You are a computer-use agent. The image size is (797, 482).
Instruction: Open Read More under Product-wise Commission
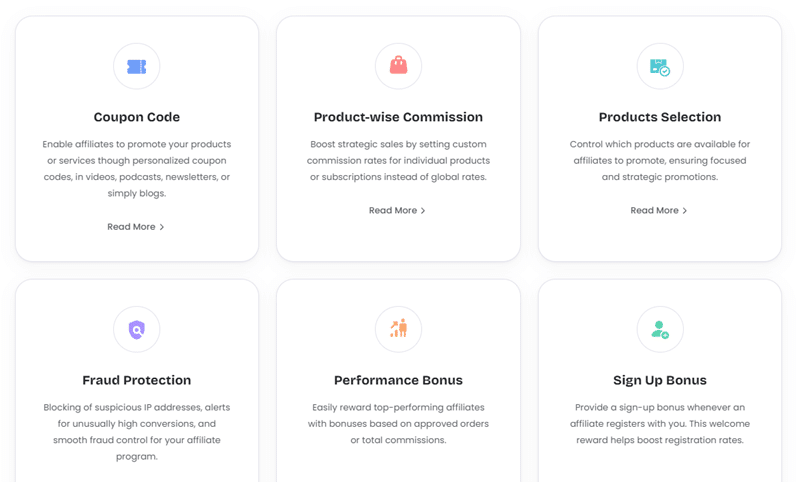coord(397,211)
